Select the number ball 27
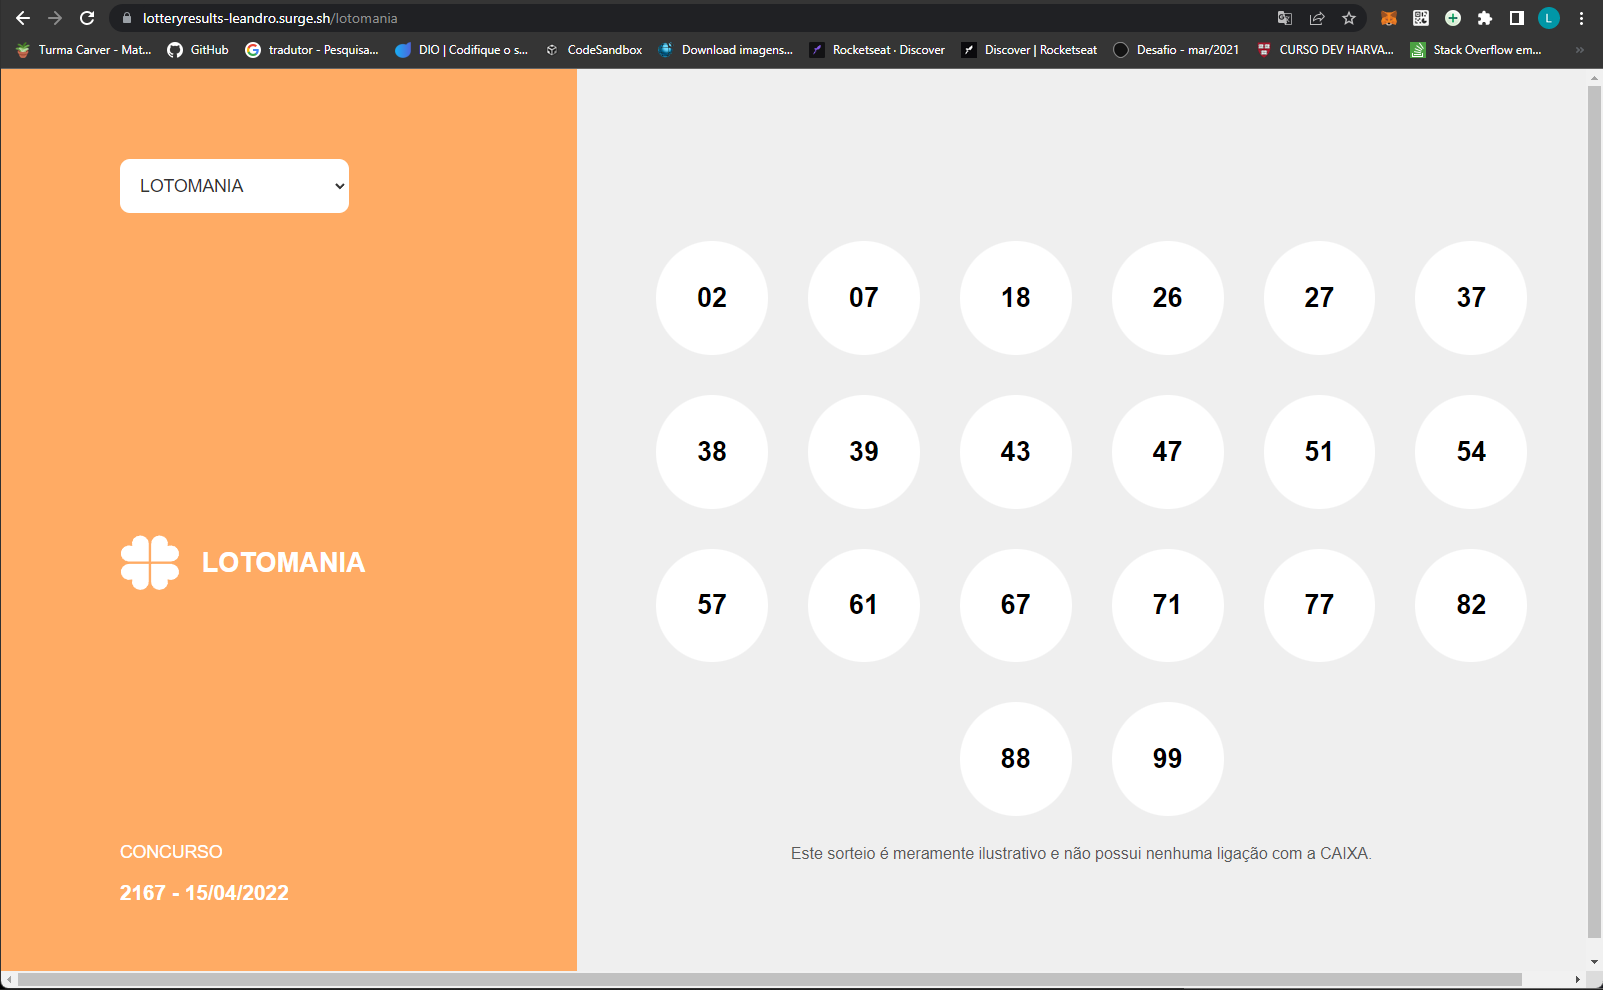The height and width of the screenshot is (990, 1603). coord(1320,298)
